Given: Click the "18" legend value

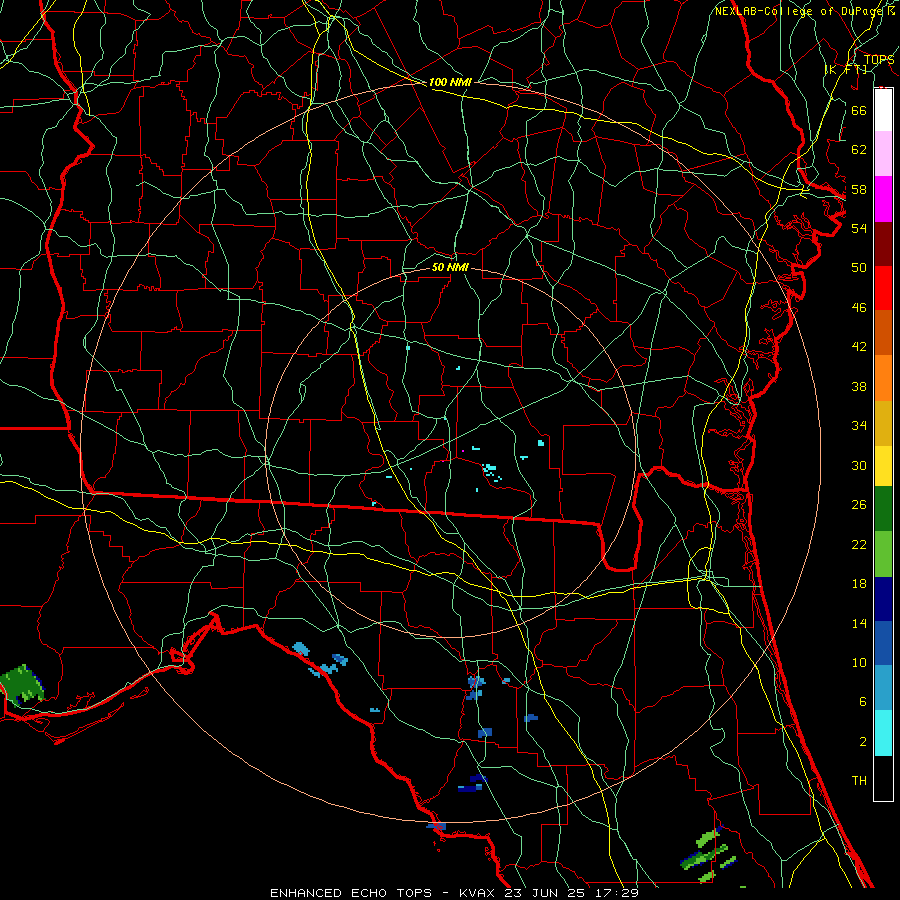Looking at the screenshot, I should point(859,584).
